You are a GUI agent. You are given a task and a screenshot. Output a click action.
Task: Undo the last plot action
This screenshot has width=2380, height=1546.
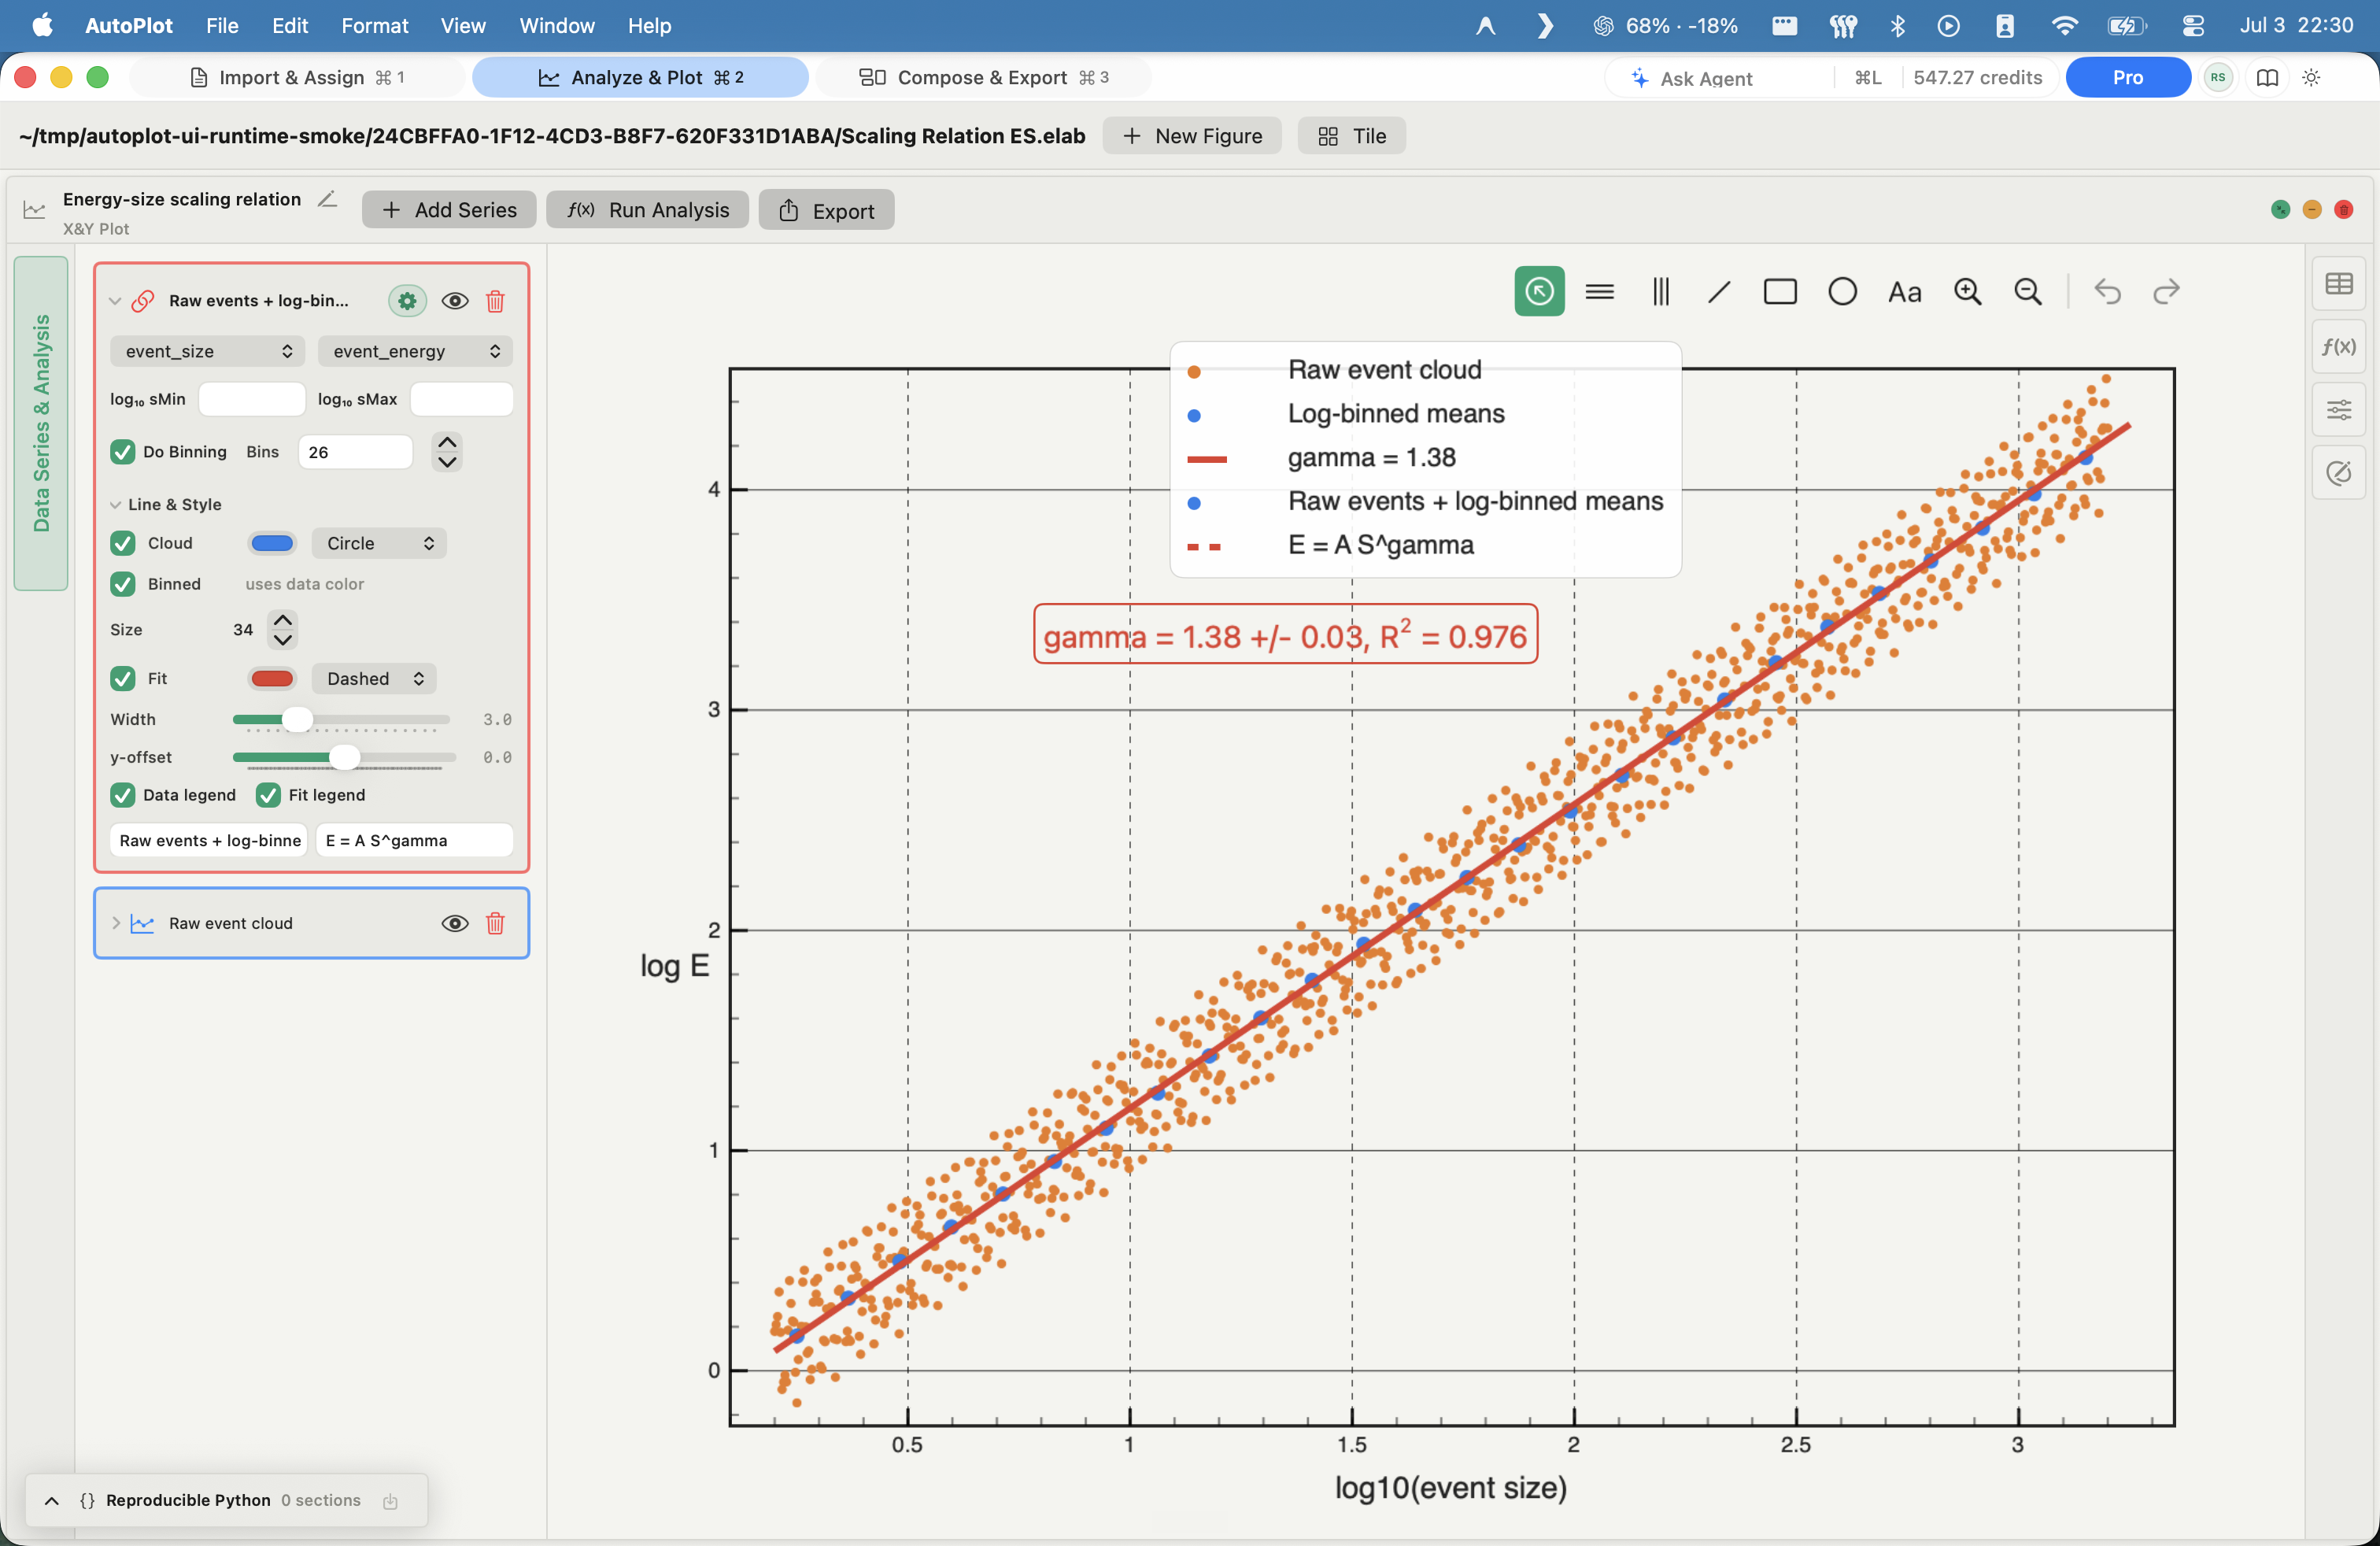2108,291
